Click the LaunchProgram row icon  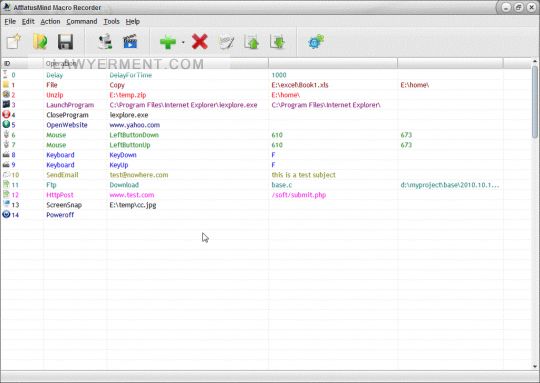click(x=6, y=104)
